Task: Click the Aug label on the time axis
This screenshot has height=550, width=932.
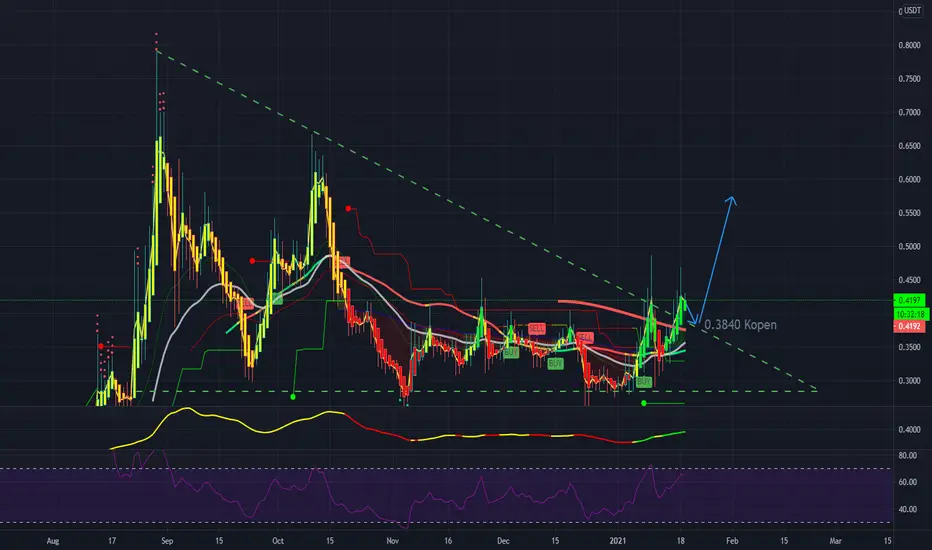Action: pyautogui.click(x=53, y=541)
